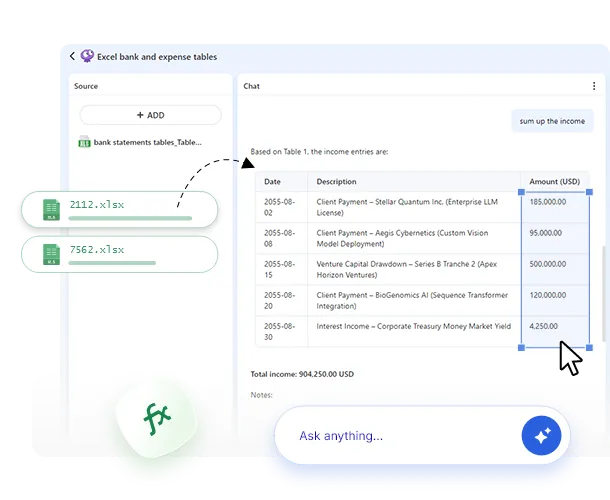Click the Stellar Quantum Inc. description cell
The image size is (610, 500).
(414, 207)
